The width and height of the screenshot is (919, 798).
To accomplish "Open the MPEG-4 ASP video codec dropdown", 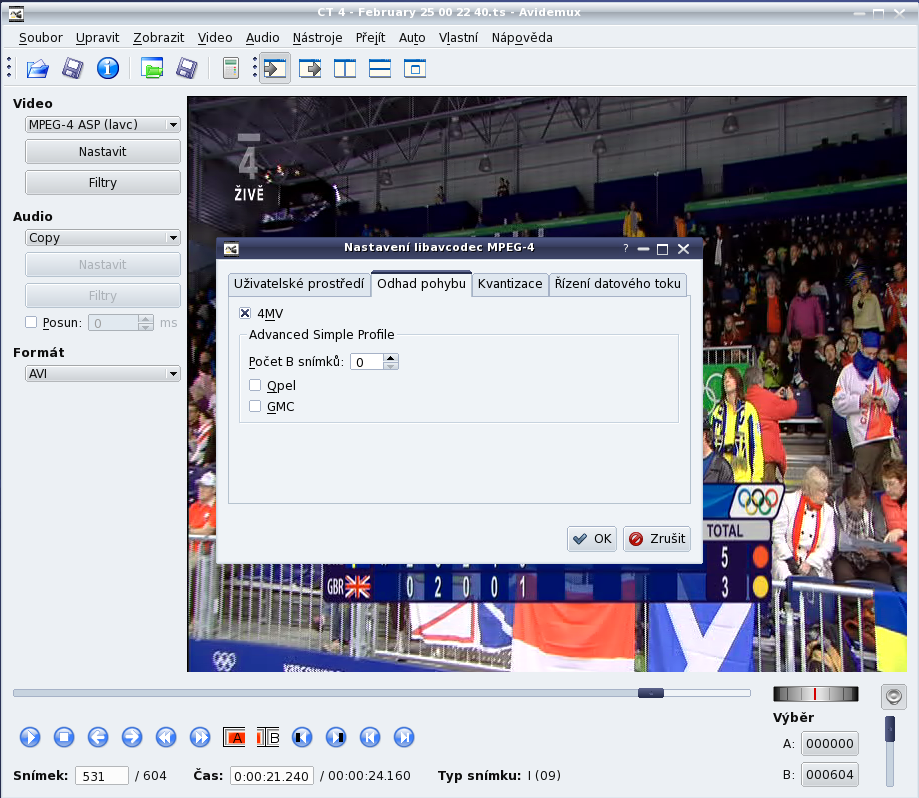I will (102, 125).
